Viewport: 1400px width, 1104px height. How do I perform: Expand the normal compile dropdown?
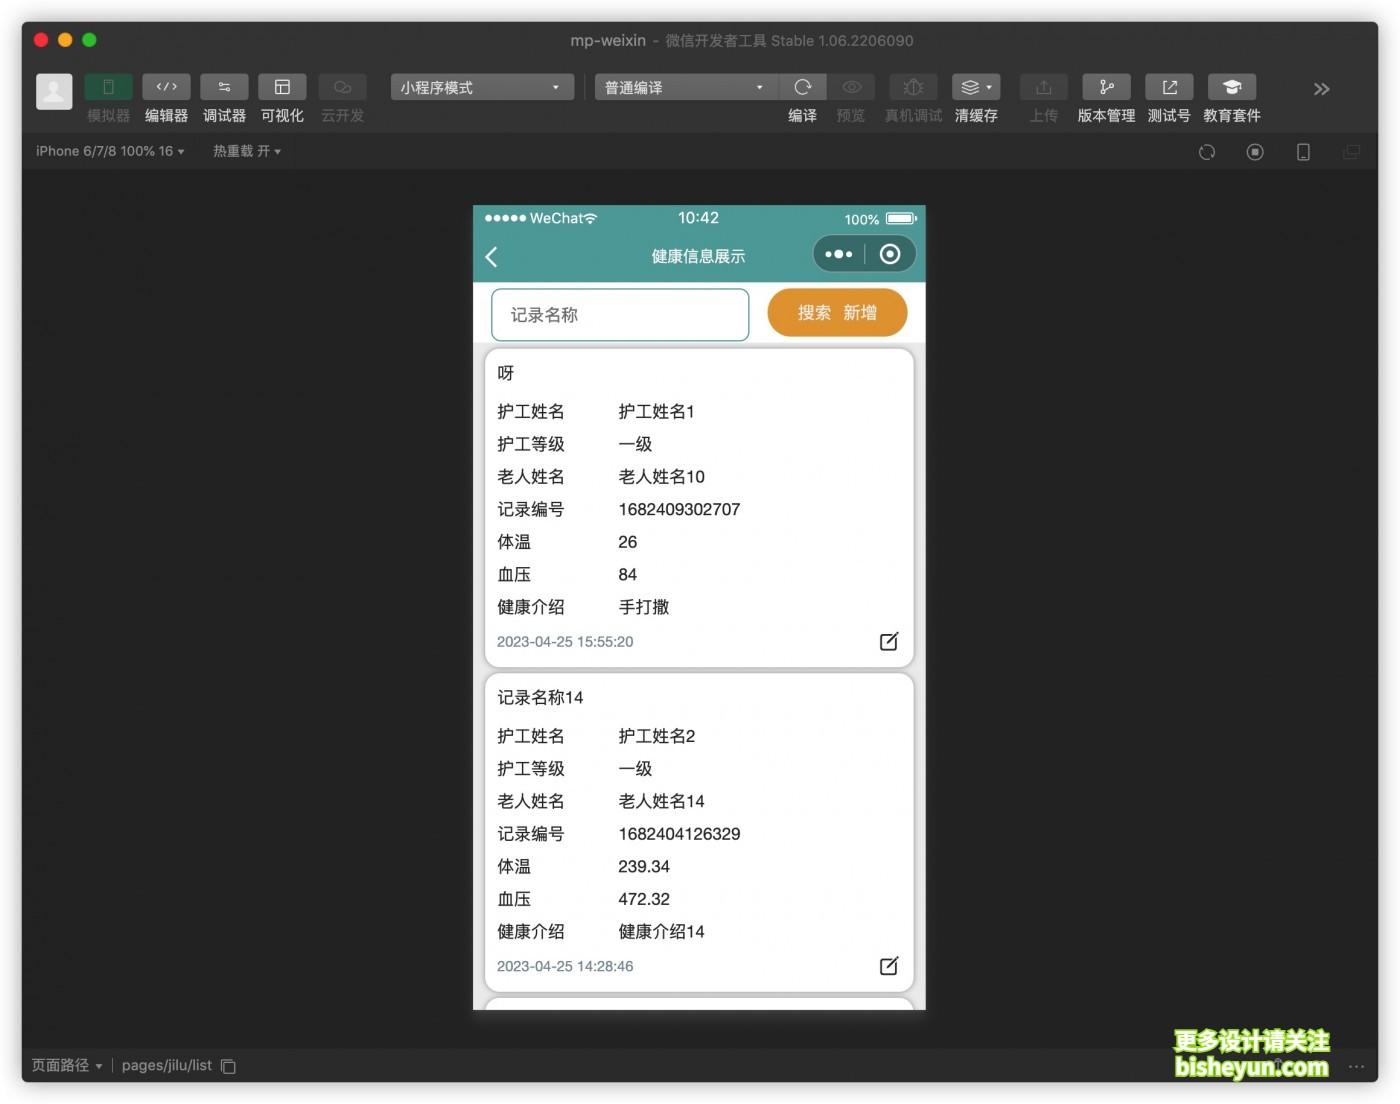[685, 88]
